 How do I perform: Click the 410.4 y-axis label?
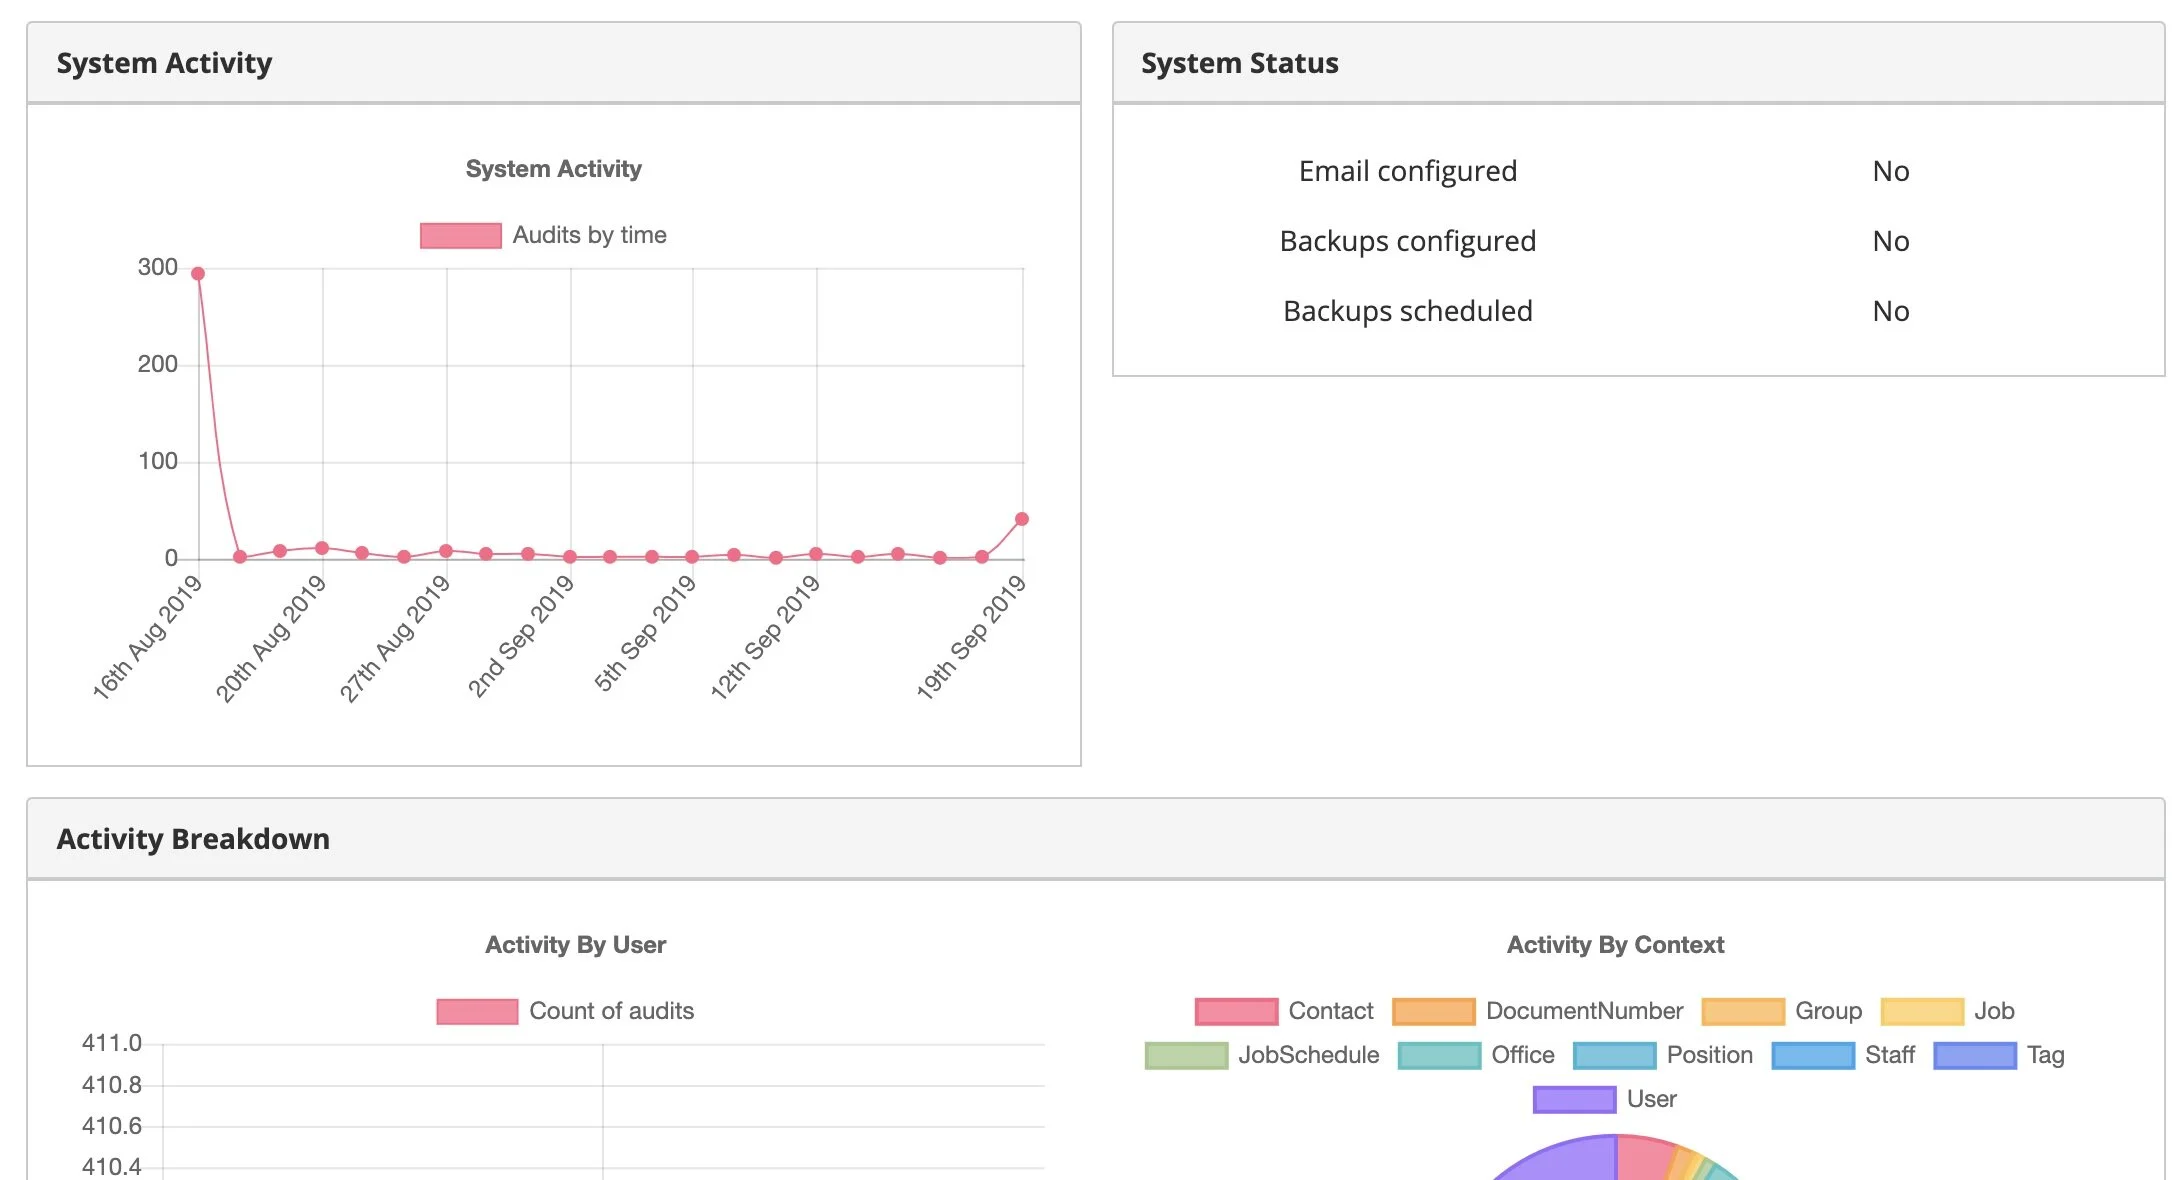click(x=112, y=1167)
